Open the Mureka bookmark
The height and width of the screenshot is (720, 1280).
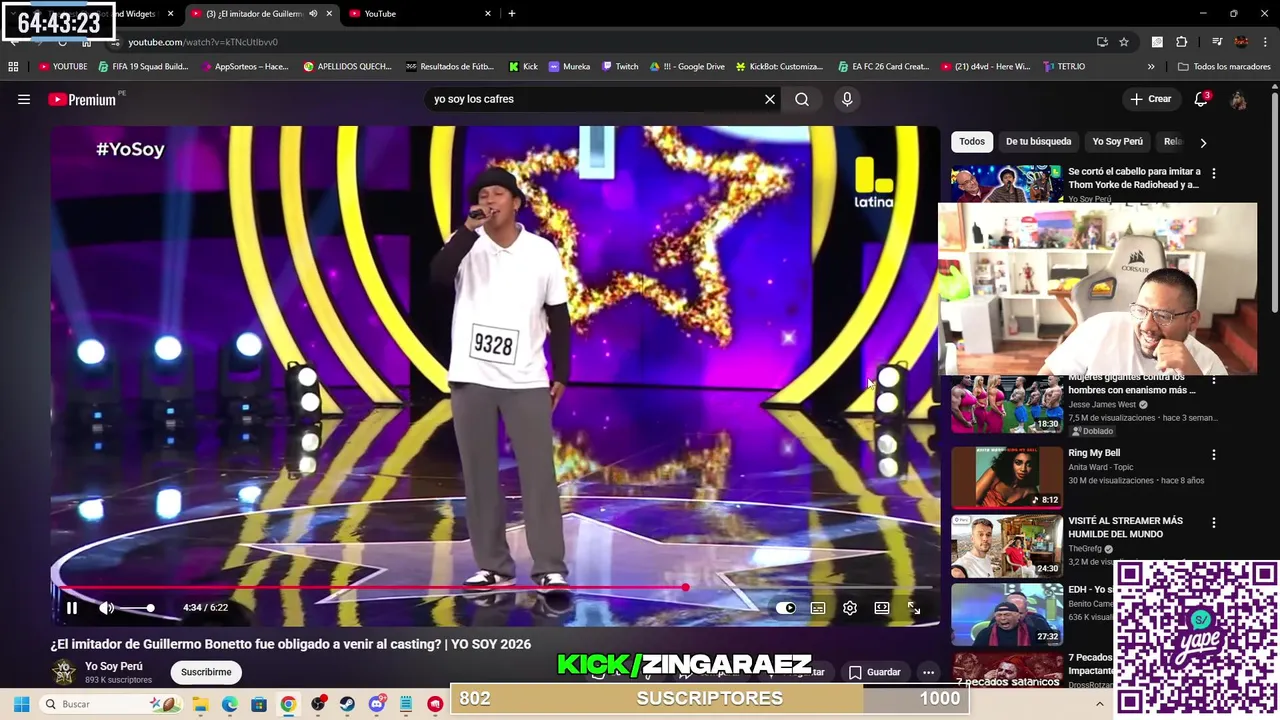pyautogui.click(x=570, y=67)
